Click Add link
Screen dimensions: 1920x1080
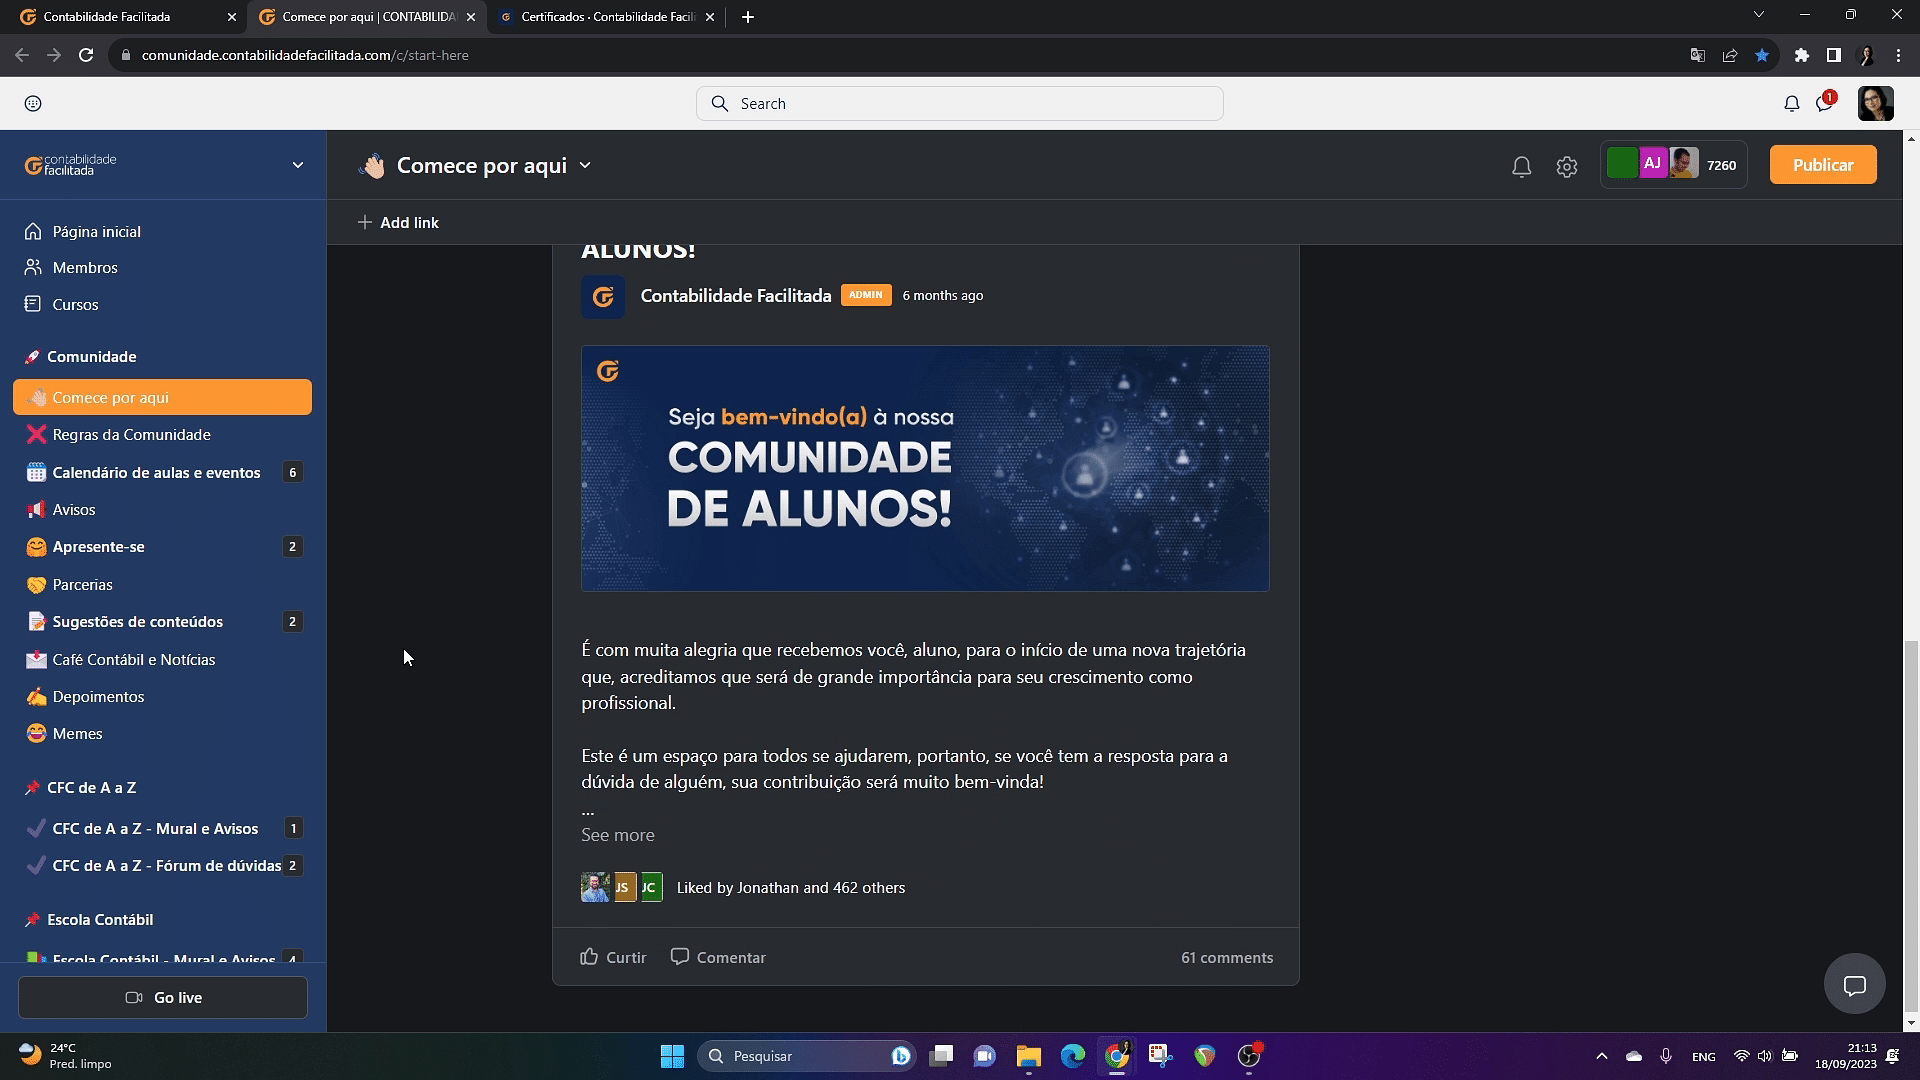398,222
